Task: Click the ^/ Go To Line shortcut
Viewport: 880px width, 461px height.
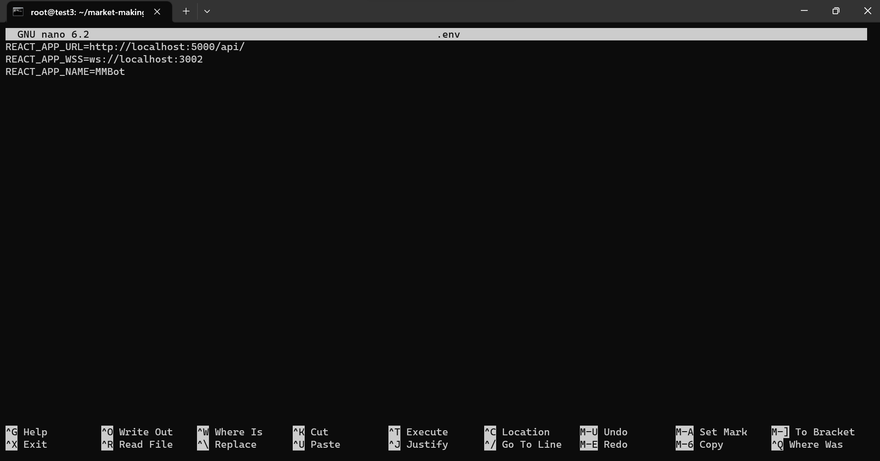Action: 523,444
